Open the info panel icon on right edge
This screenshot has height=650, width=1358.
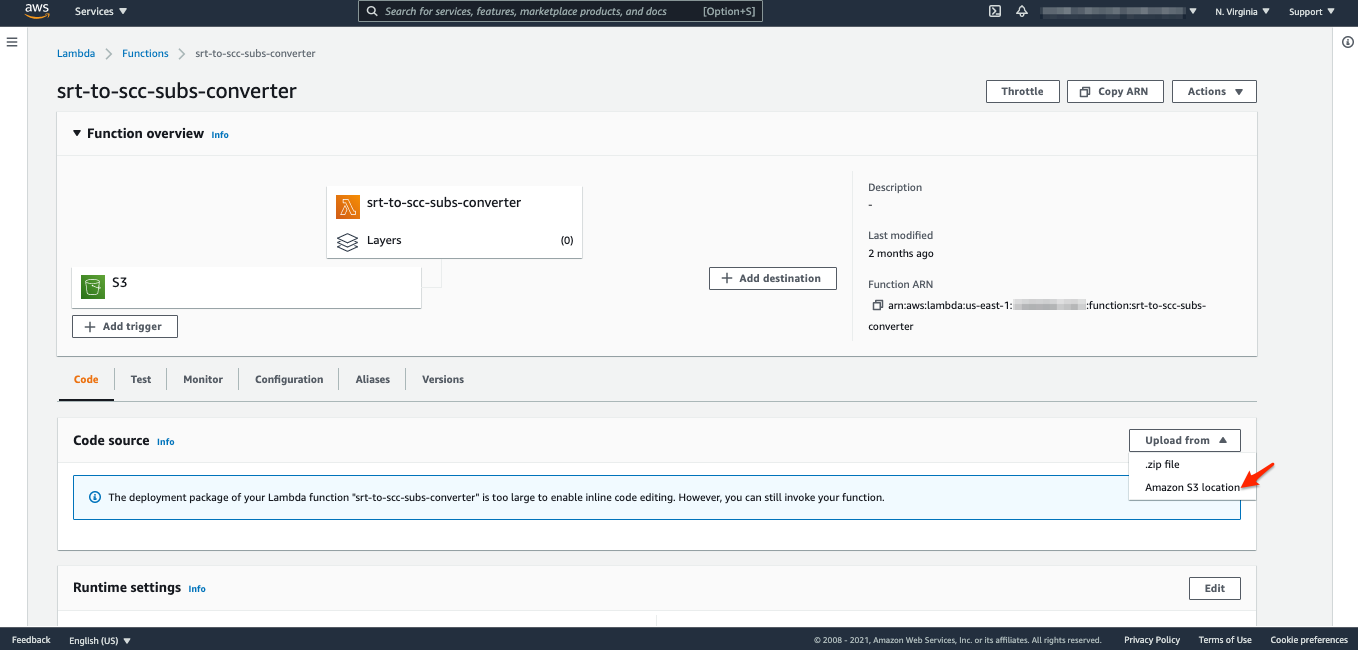point(1347,42)
